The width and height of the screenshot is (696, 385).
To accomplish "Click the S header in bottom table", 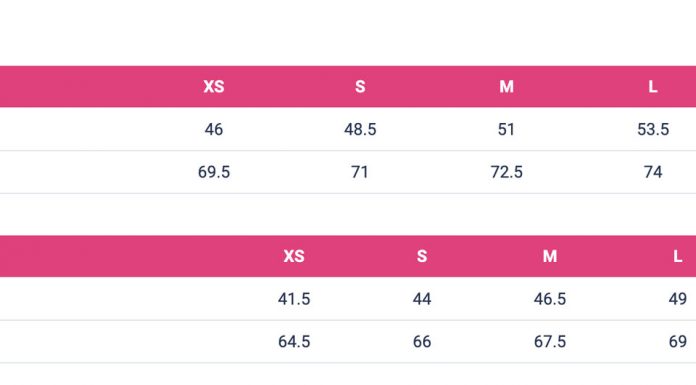I will [x=422, y=256].
